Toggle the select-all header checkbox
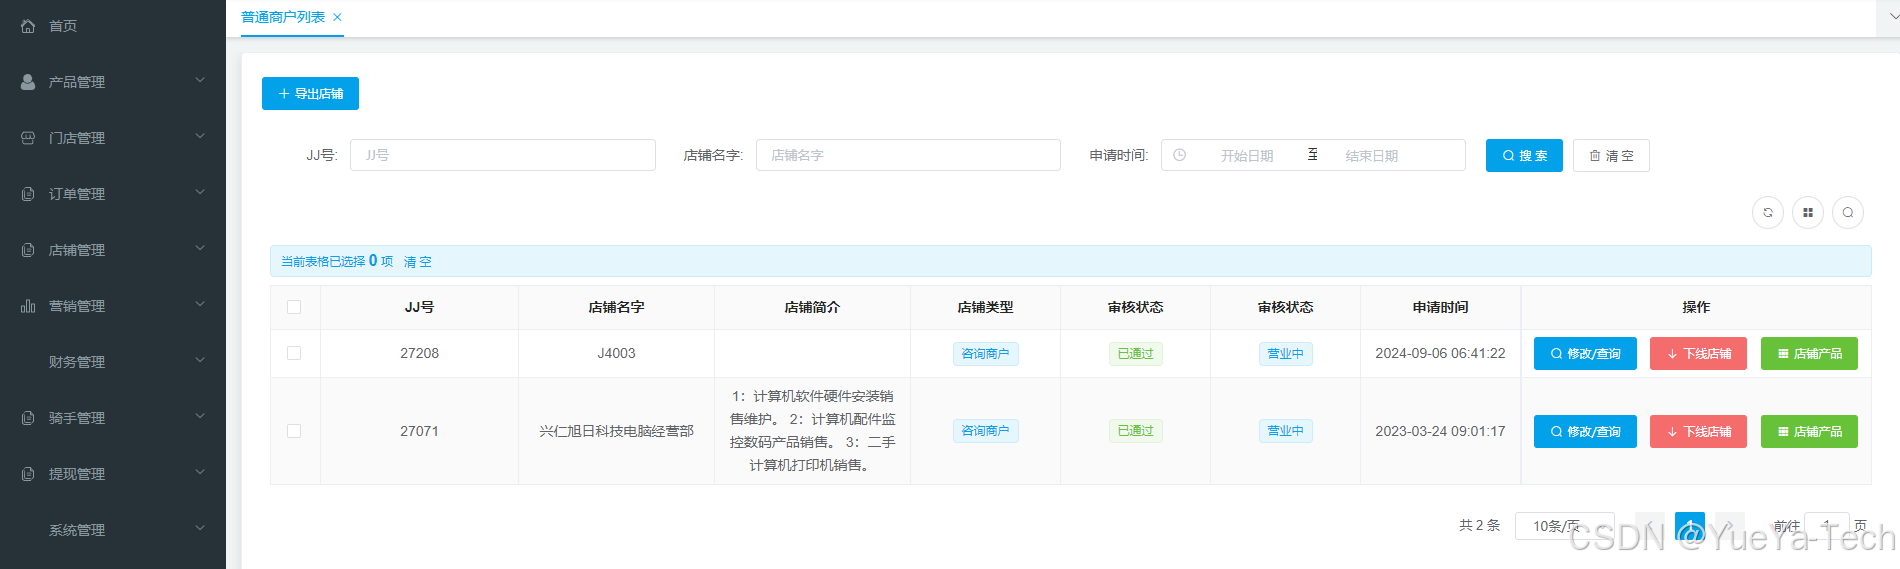The height and width of the screenshot is (569, 1900). pos(294,307)
